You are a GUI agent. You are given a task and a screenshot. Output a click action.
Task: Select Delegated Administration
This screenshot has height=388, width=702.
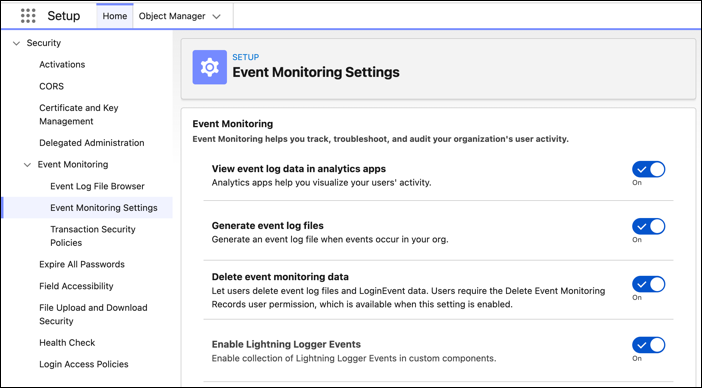pyautogui.click(x=92, y=143)
